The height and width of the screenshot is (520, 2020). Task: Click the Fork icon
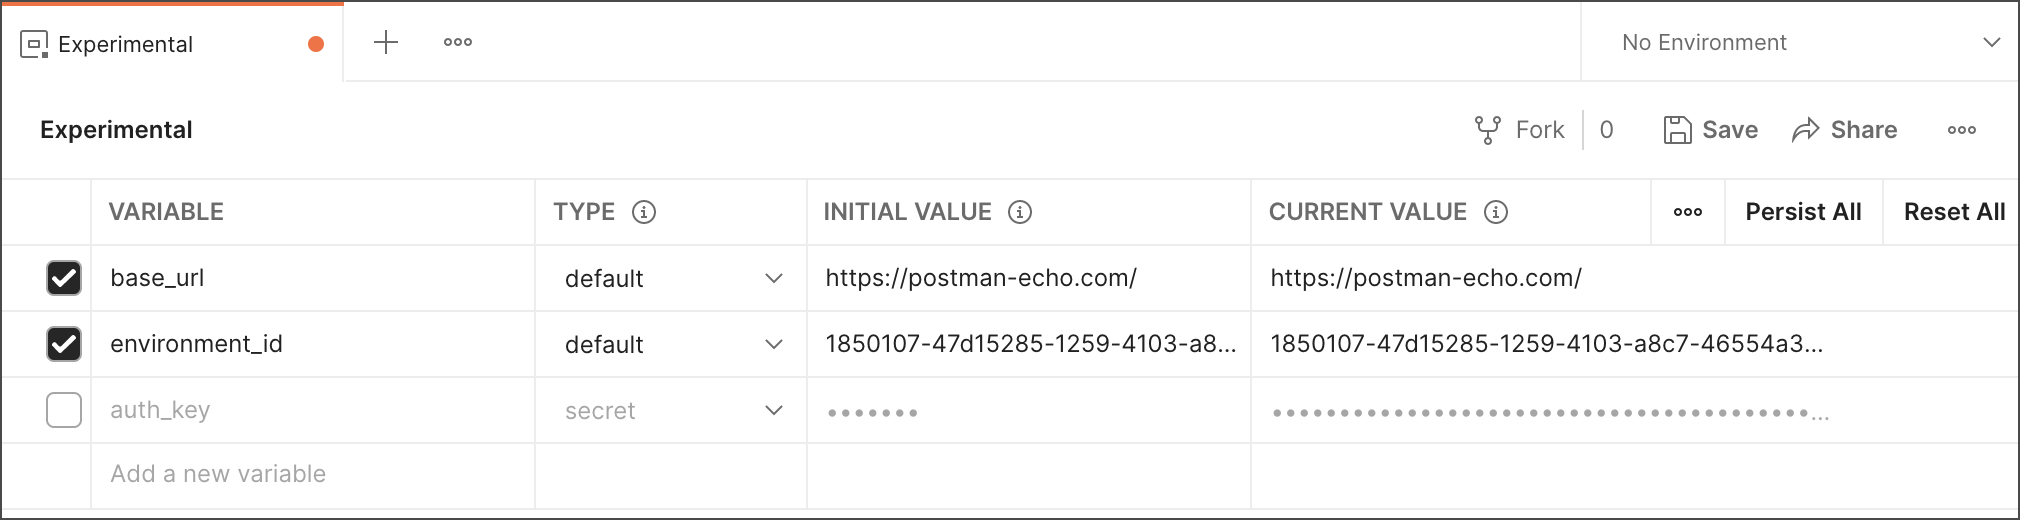[x=1487, y=130]
